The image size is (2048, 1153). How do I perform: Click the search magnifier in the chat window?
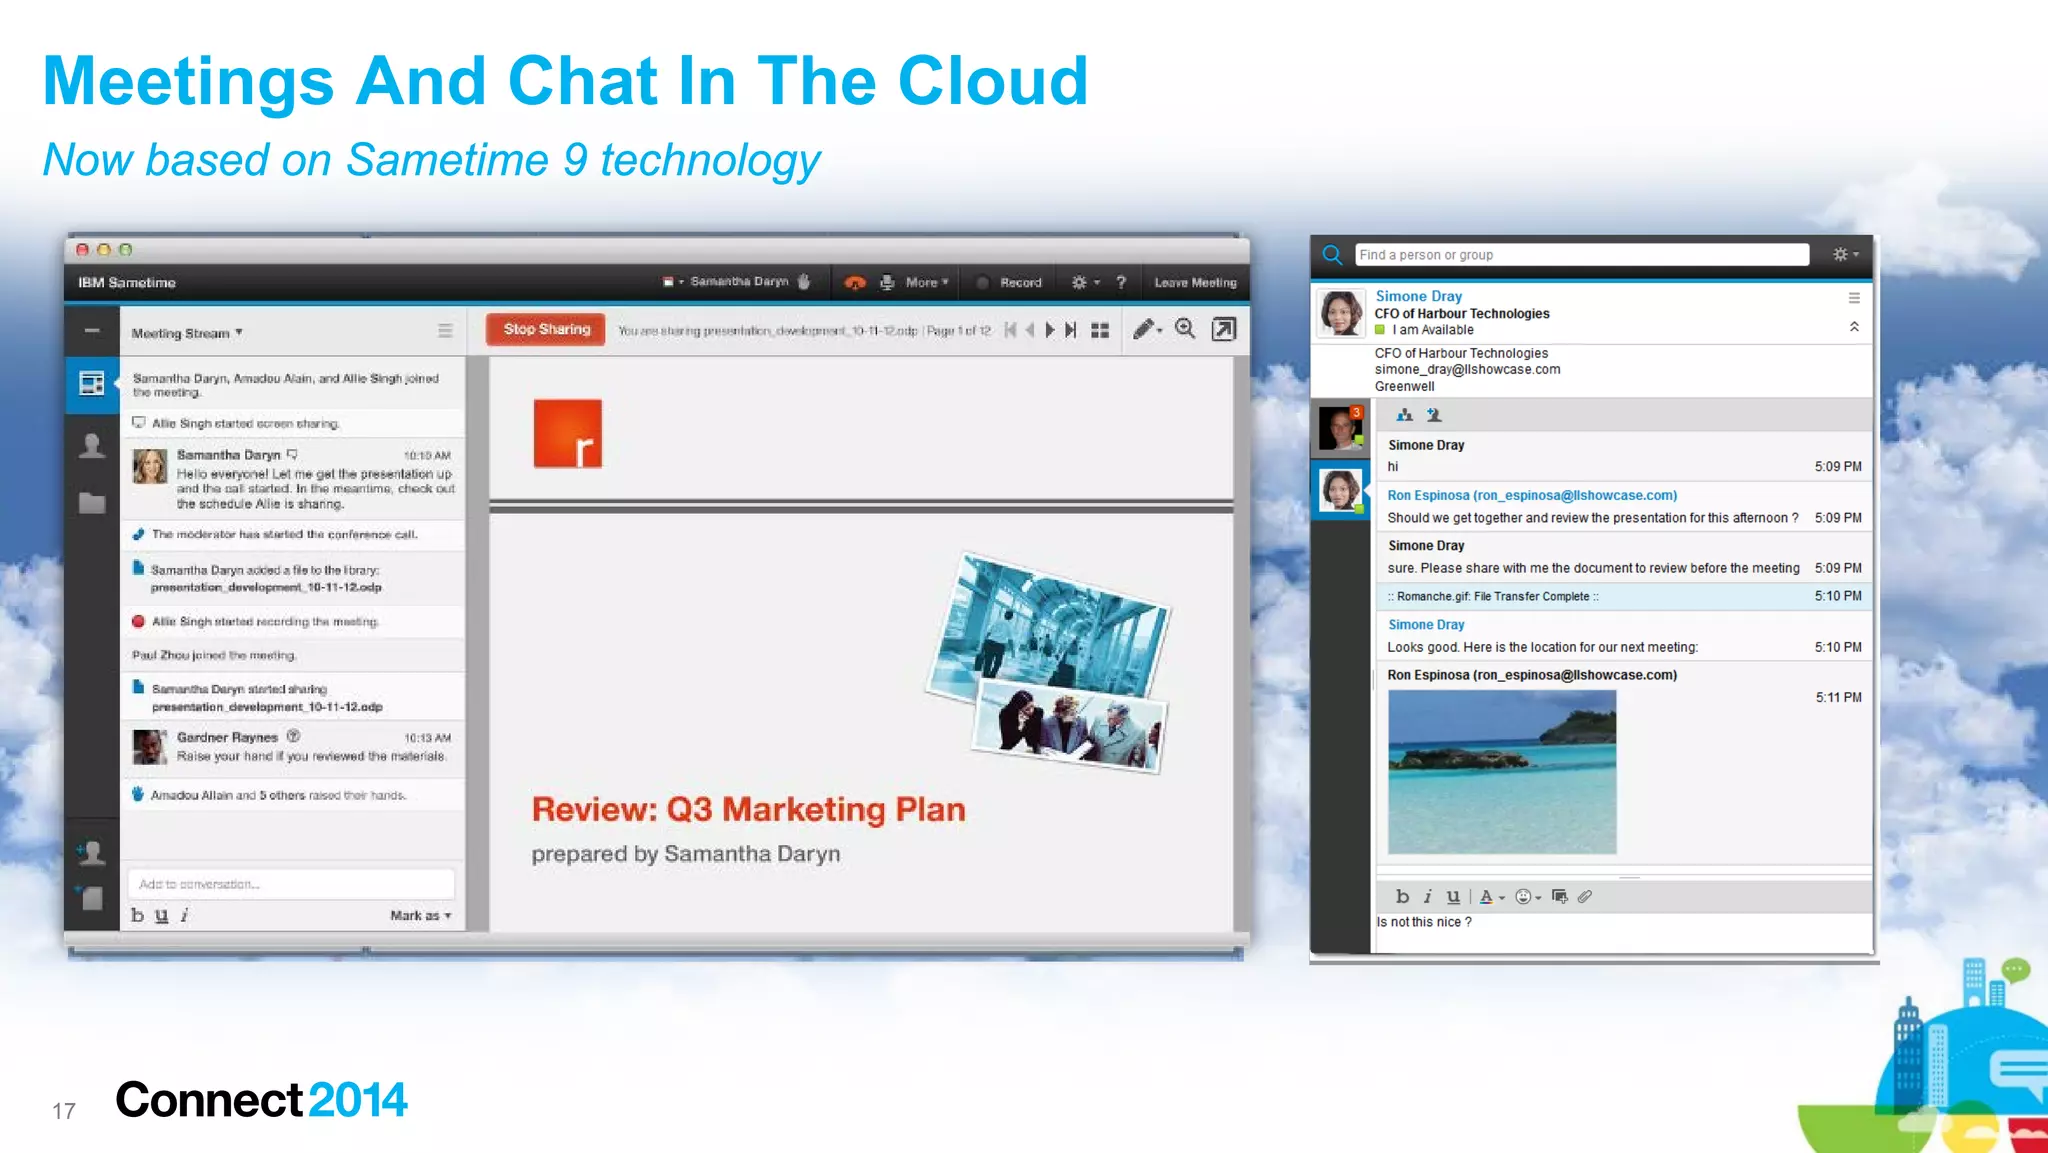point(1332,255)
